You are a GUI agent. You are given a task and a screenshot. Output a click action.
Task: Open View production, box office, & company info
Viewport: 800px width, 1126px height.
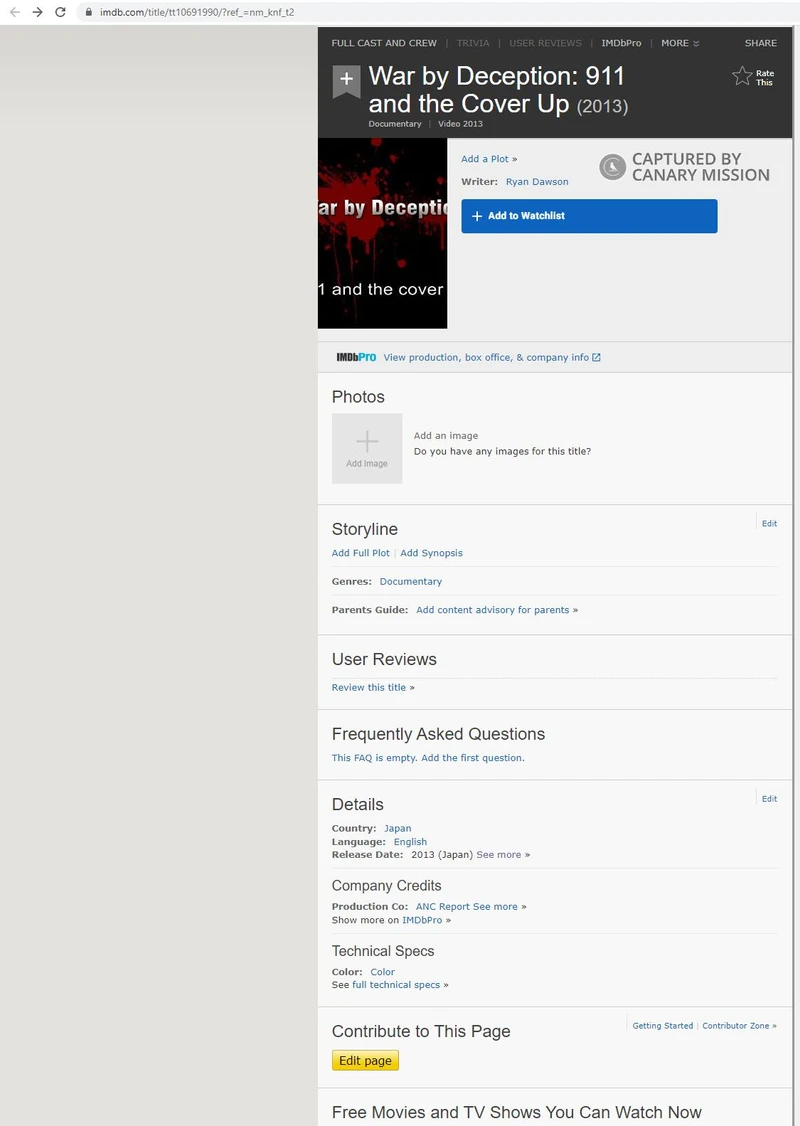[486, 357]
